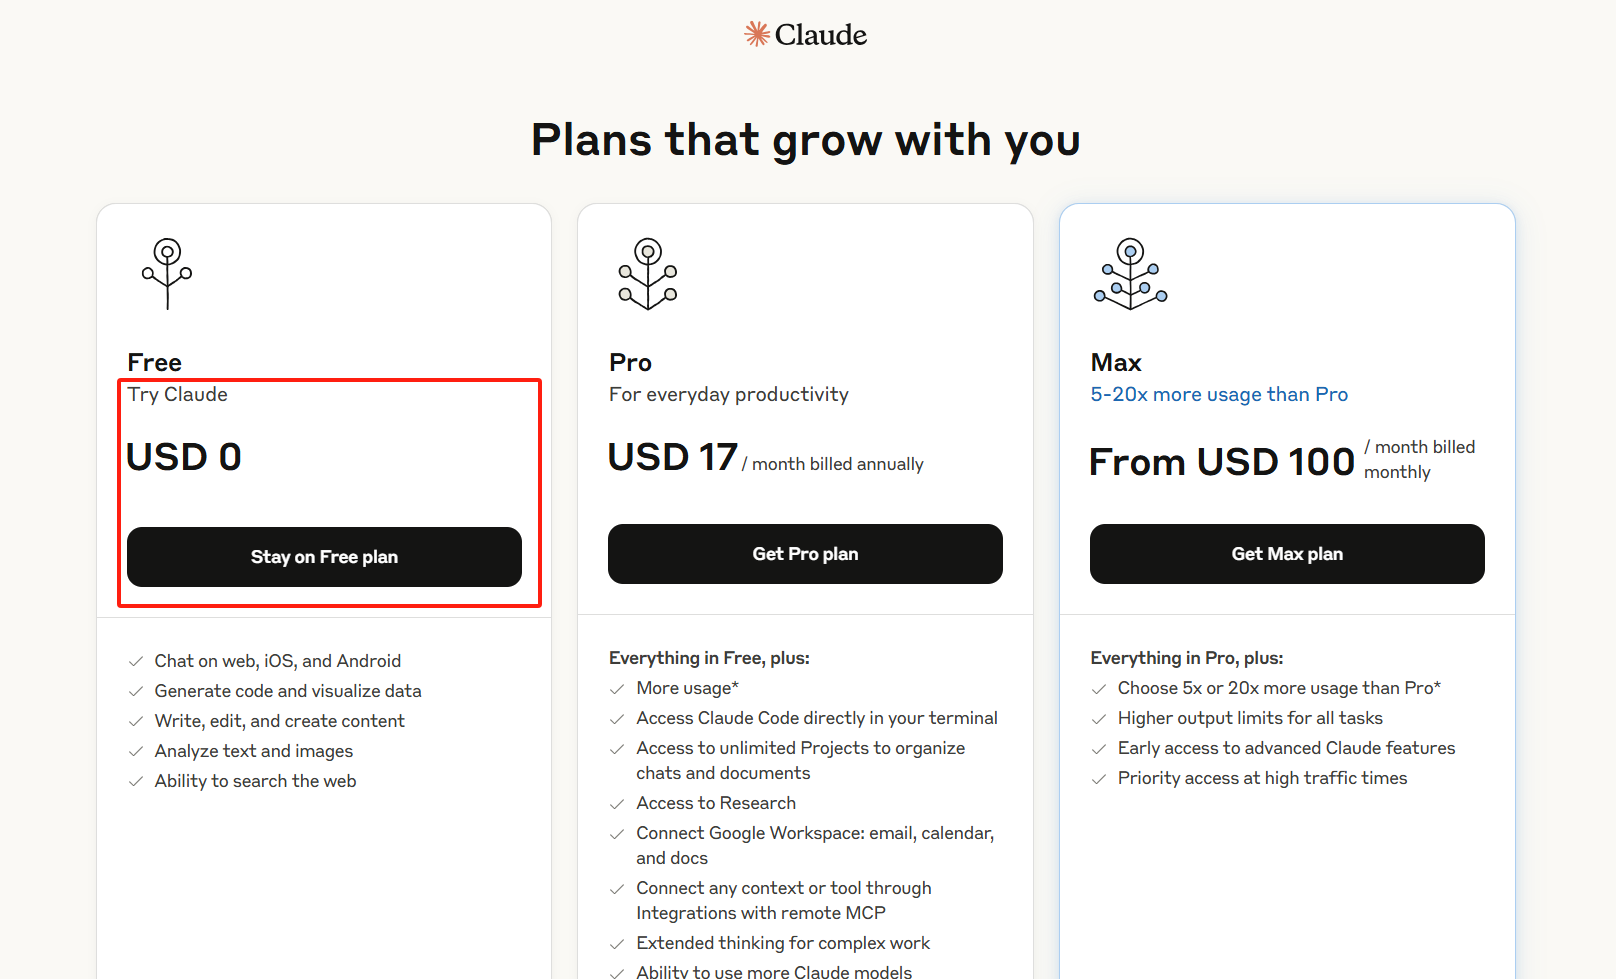This screenshot has width=1616, height=979.
Task: Click the Claude starburst logo icon
Action: (x=757, y=34)
